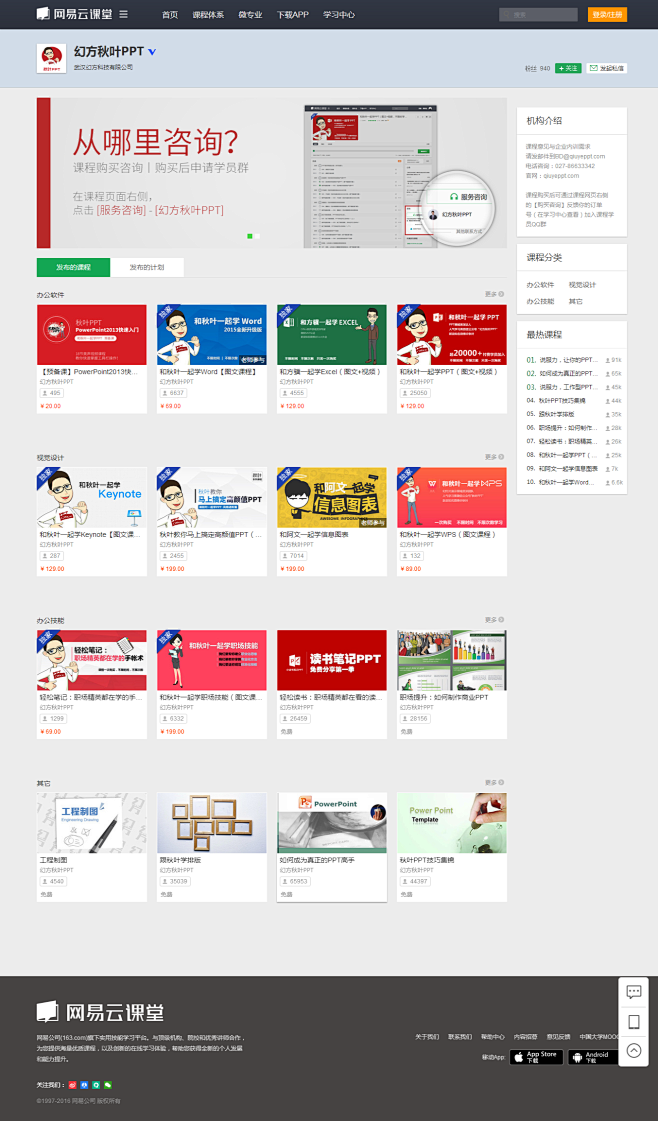Click the 幻方秋叶PPT profile avatar
The image size is (658, 1121).
tap(51, 58)
